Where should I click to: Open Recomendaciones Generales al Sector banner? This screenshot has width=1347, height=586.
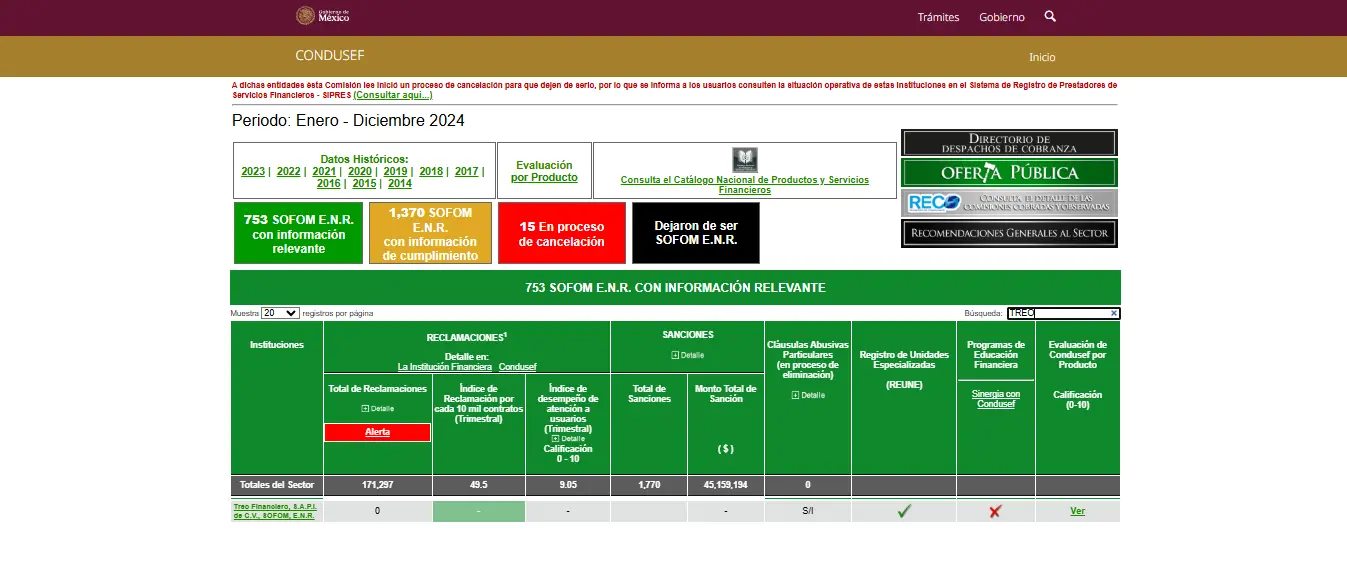1009,233
